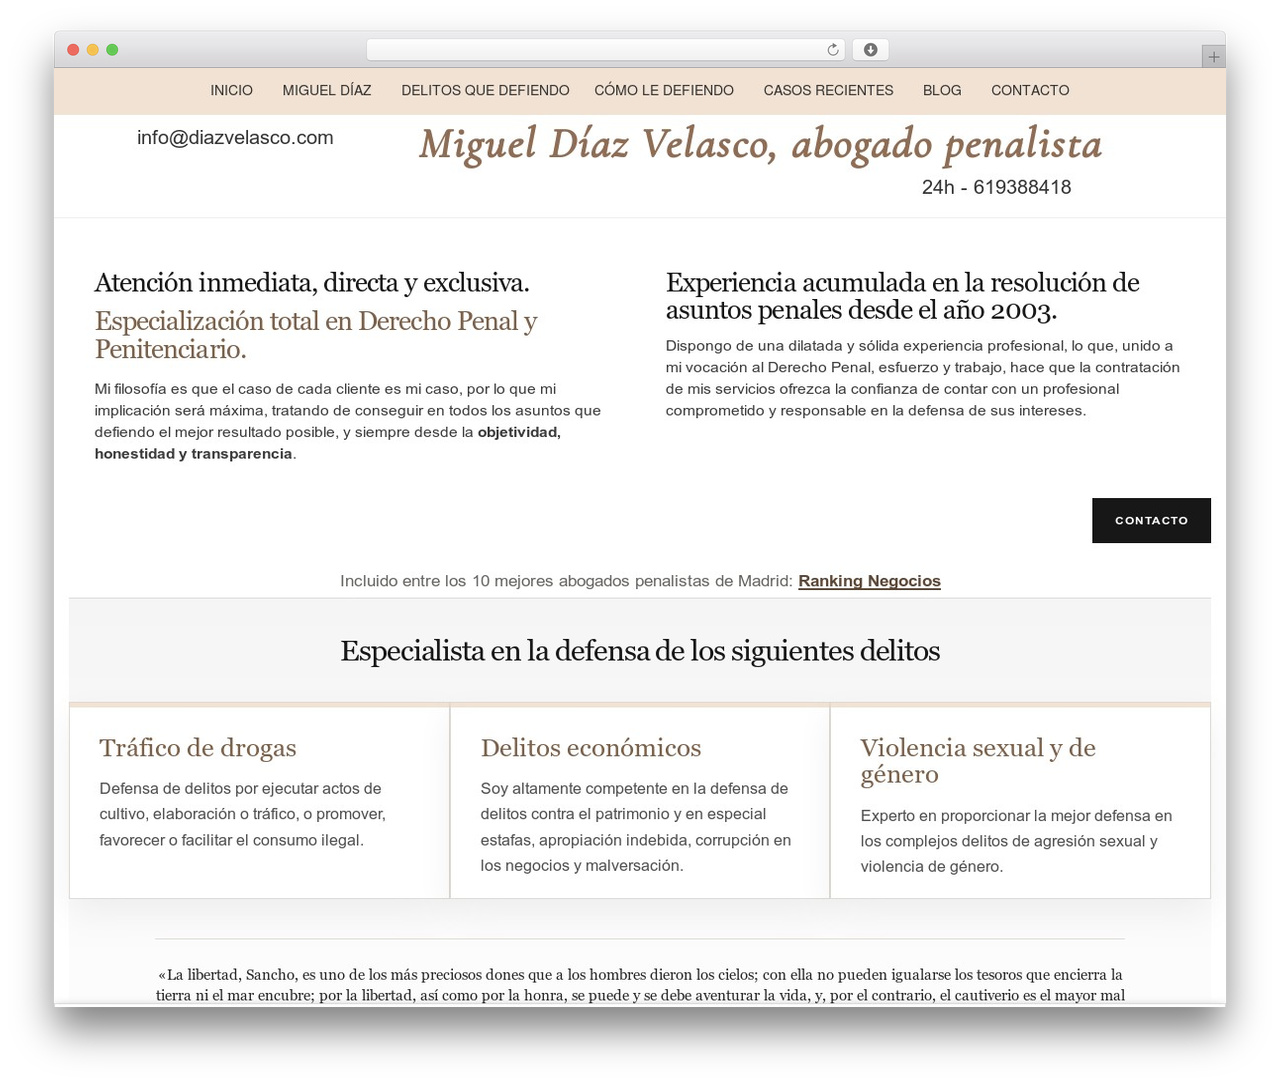This screenshot has height=1084, width=1280.
Task: Click the paragraph starting Dispongo de una dilatada
Action: (922, 378)
